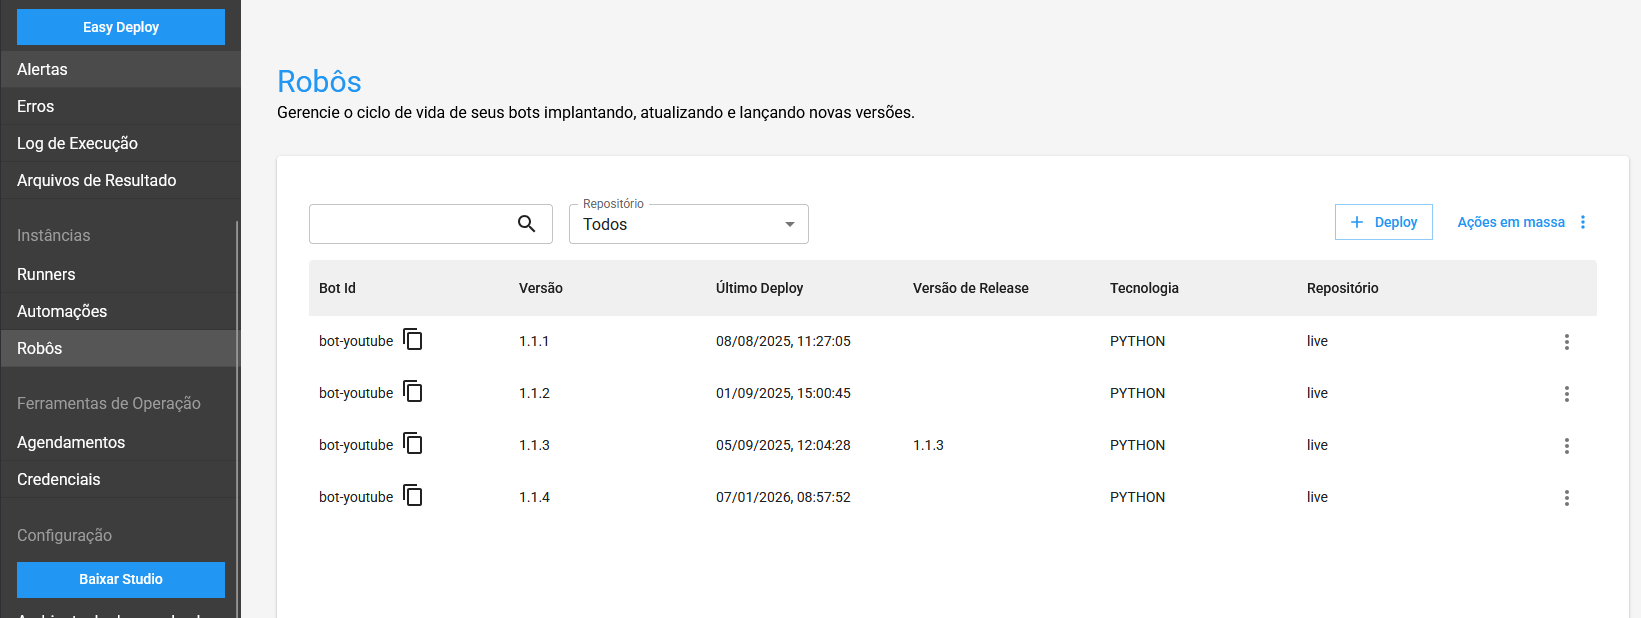Go to Alertas in sidebar

point(42,69)
